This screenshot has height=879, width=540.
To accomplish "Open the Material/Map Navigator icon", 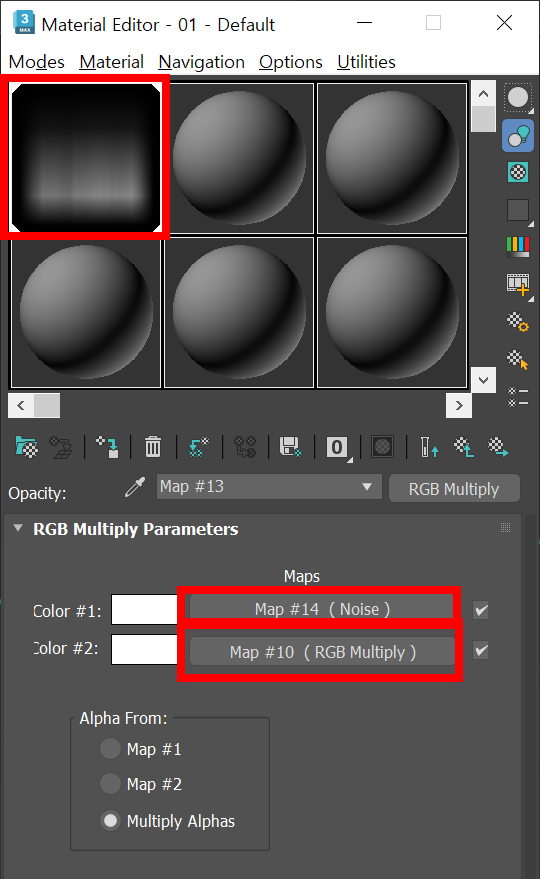I will point(518,396).
